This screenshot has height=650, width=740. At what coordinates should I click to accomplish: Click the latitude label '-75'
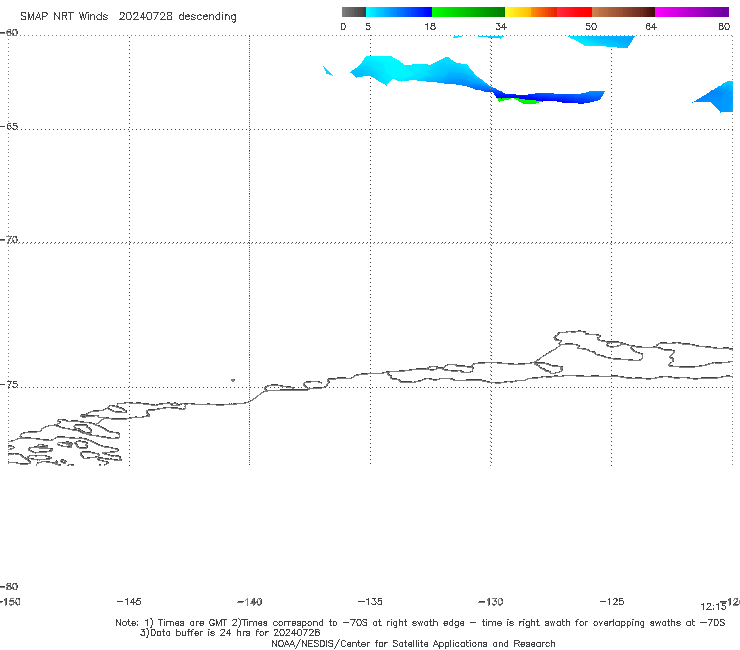pos(9,385)
